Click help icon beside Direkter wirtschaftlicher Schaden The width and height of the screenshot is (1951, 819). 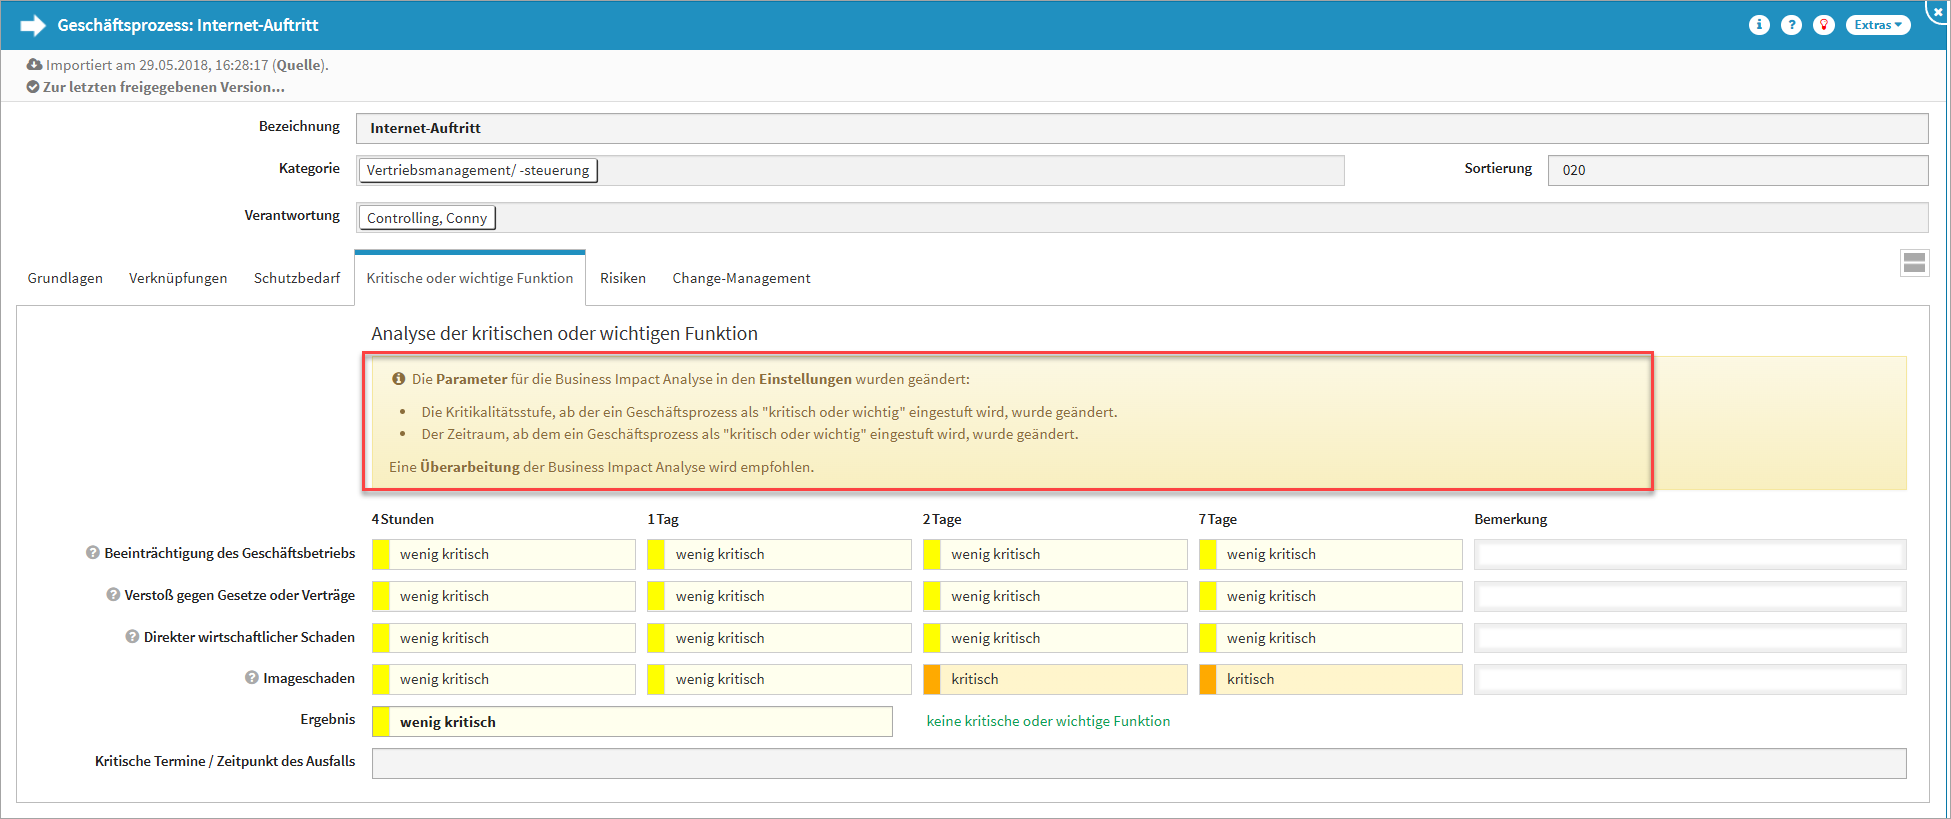[x=132, y=637]
